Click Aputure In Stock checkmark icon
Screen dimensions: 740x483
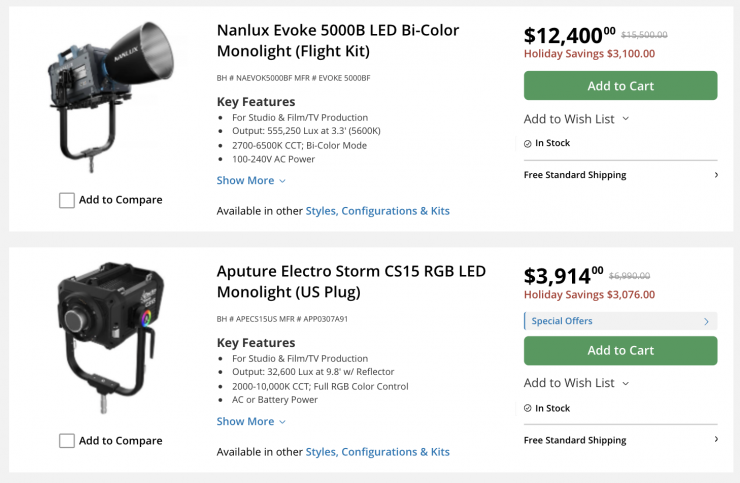(x=528, y=408)
